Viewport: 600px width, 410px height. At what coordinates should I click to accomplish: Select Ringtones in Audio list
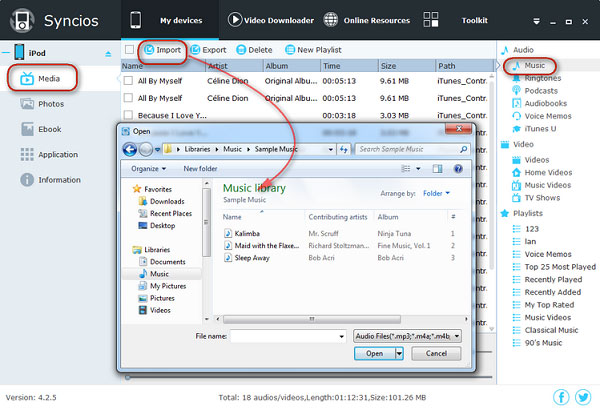point(537,78)
